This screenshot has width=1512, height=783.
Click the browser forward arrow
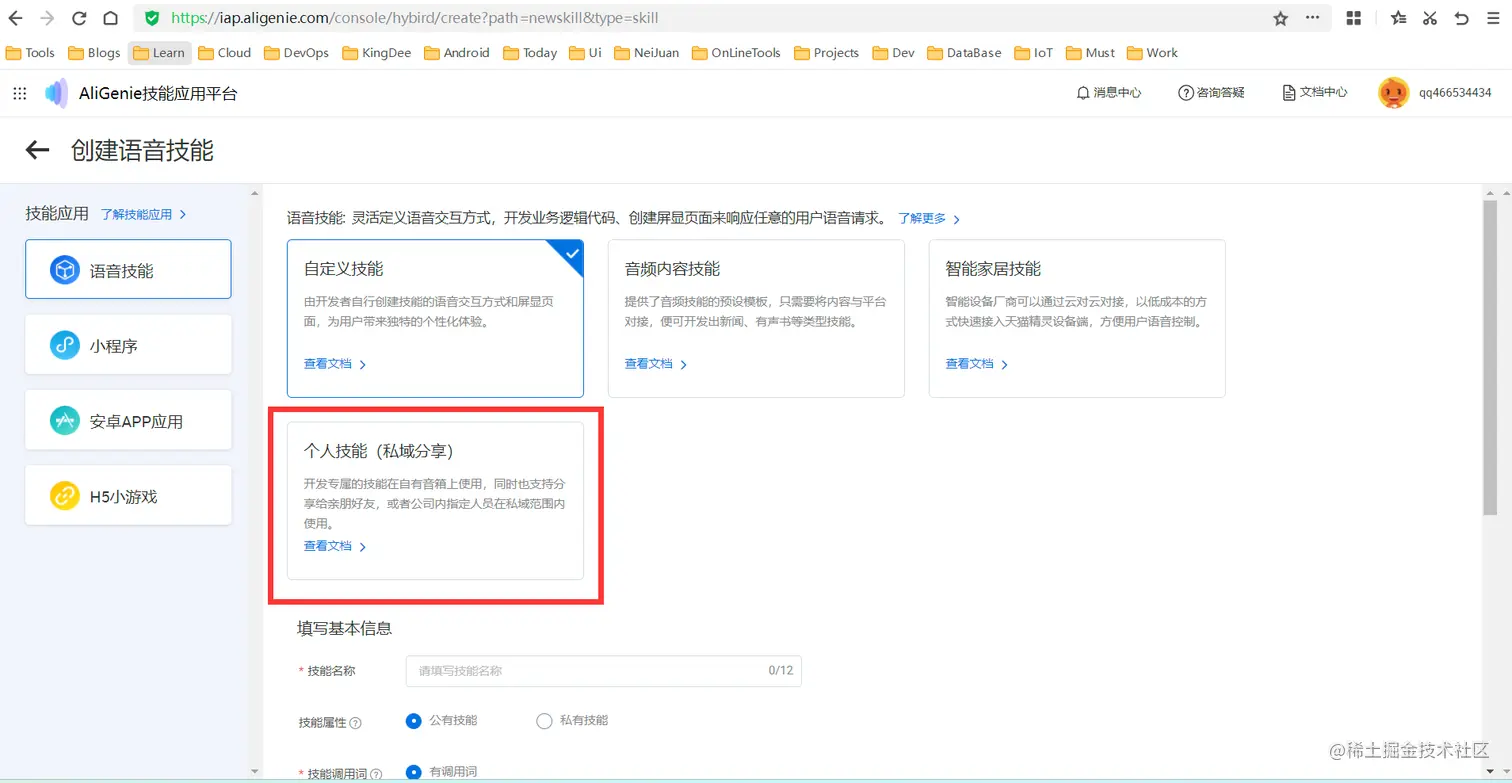point(47,18)
